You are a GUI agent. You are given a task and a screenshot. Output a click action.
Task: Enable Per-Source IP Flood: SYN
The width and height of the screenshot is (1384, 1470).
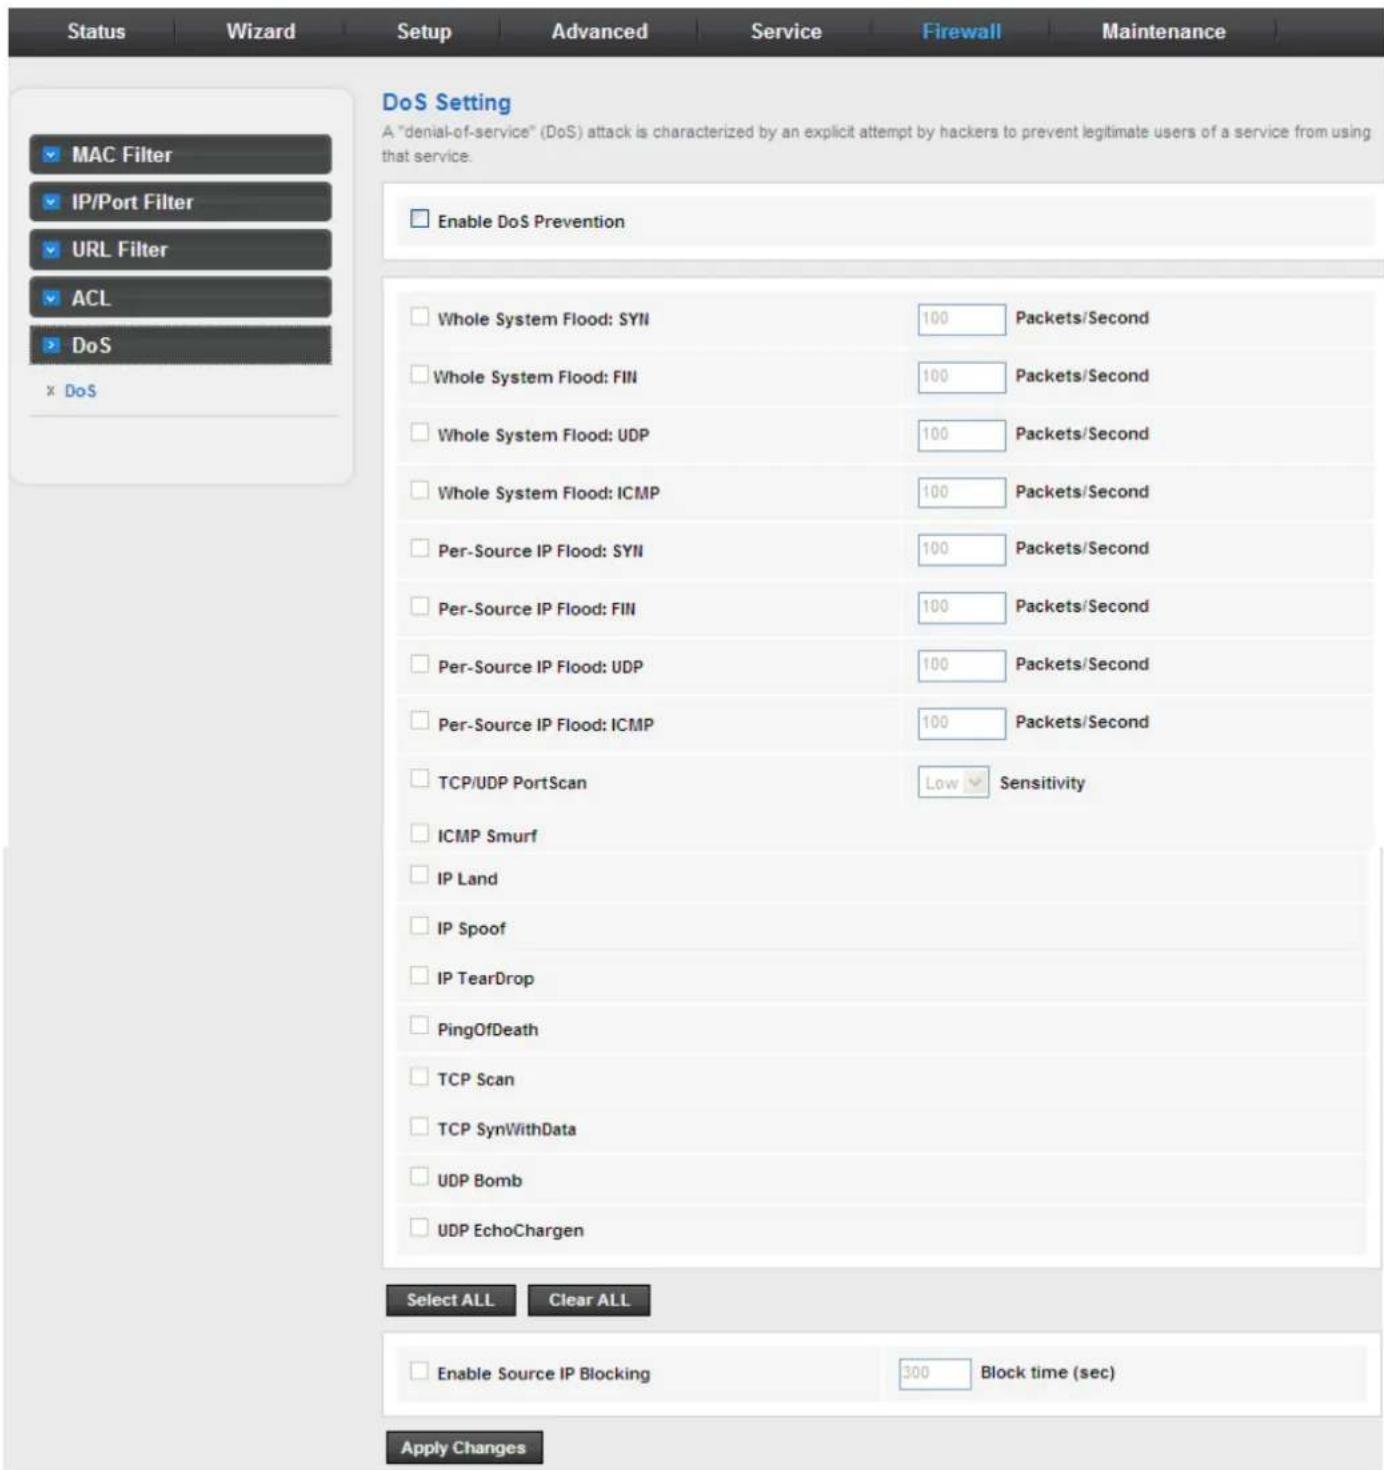coord(420,548)
